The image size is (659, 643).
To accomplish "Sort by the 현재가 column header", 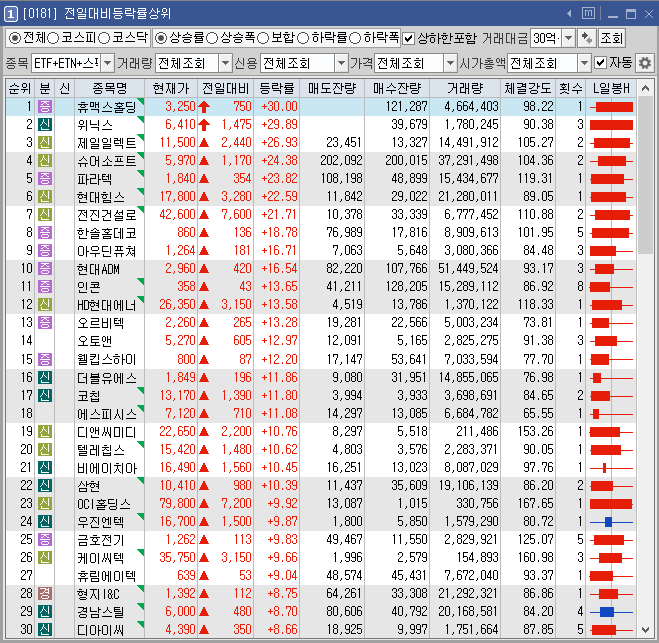I will click(171, 88).
